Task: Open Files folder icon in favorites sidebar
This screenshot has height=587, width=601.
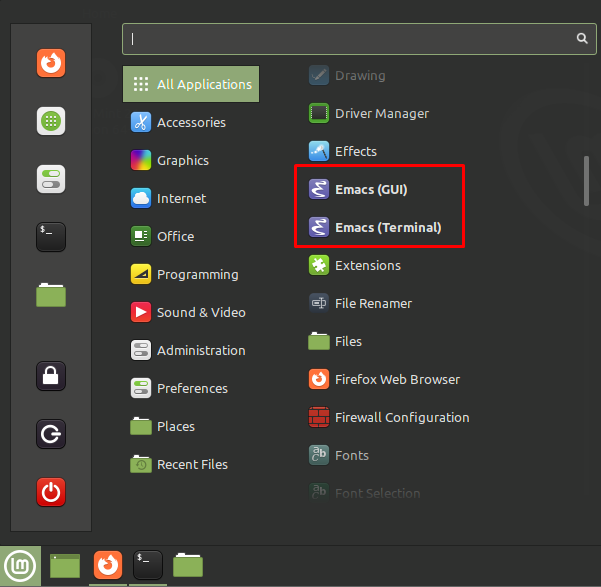Action: [51, 295]
